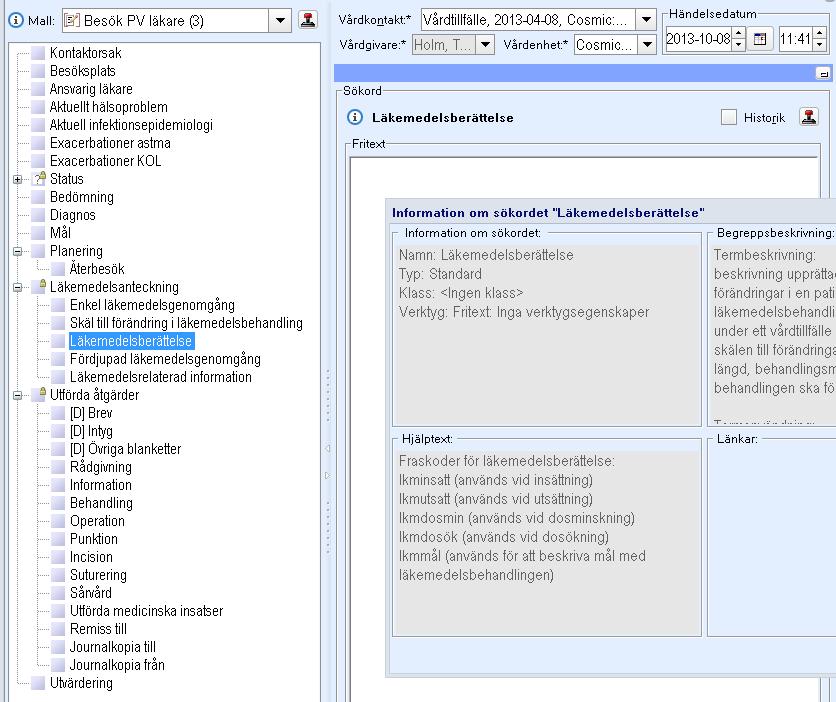Select Journalkopia till tree item

click(112, 647)
